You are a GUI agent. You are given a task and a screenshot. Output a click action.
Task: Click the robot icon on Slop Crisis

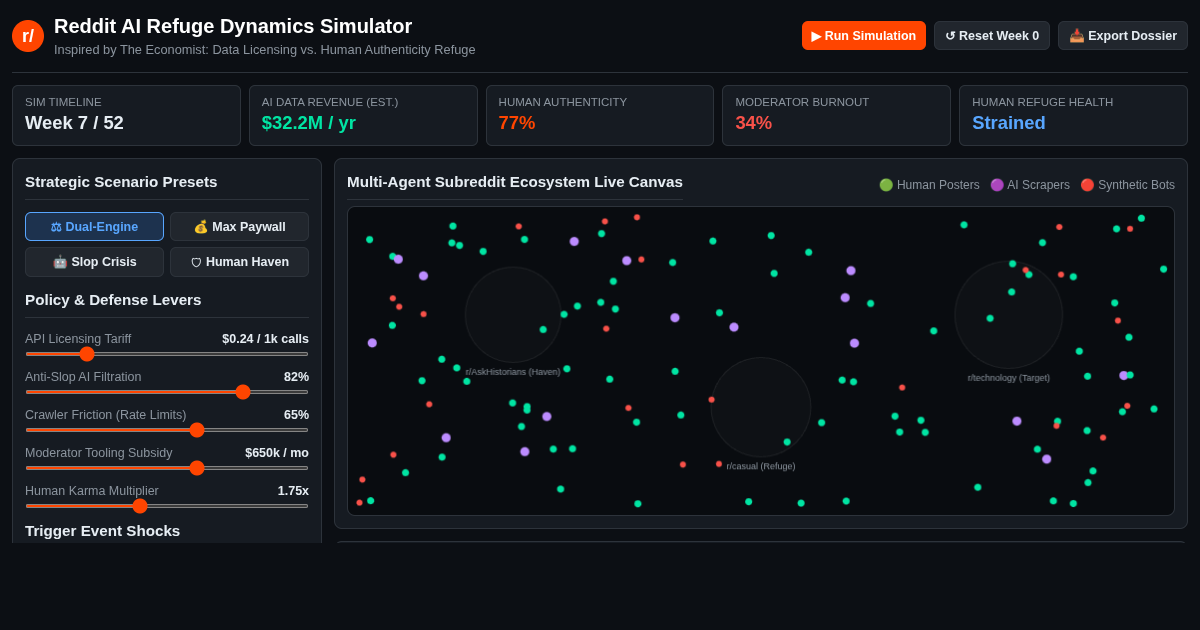[x=60, y=262]
